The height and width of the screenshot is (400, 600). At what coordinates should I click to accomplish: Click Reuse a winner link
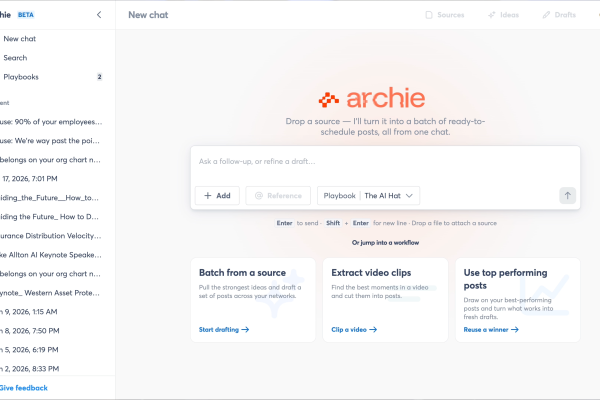[491, 330]
